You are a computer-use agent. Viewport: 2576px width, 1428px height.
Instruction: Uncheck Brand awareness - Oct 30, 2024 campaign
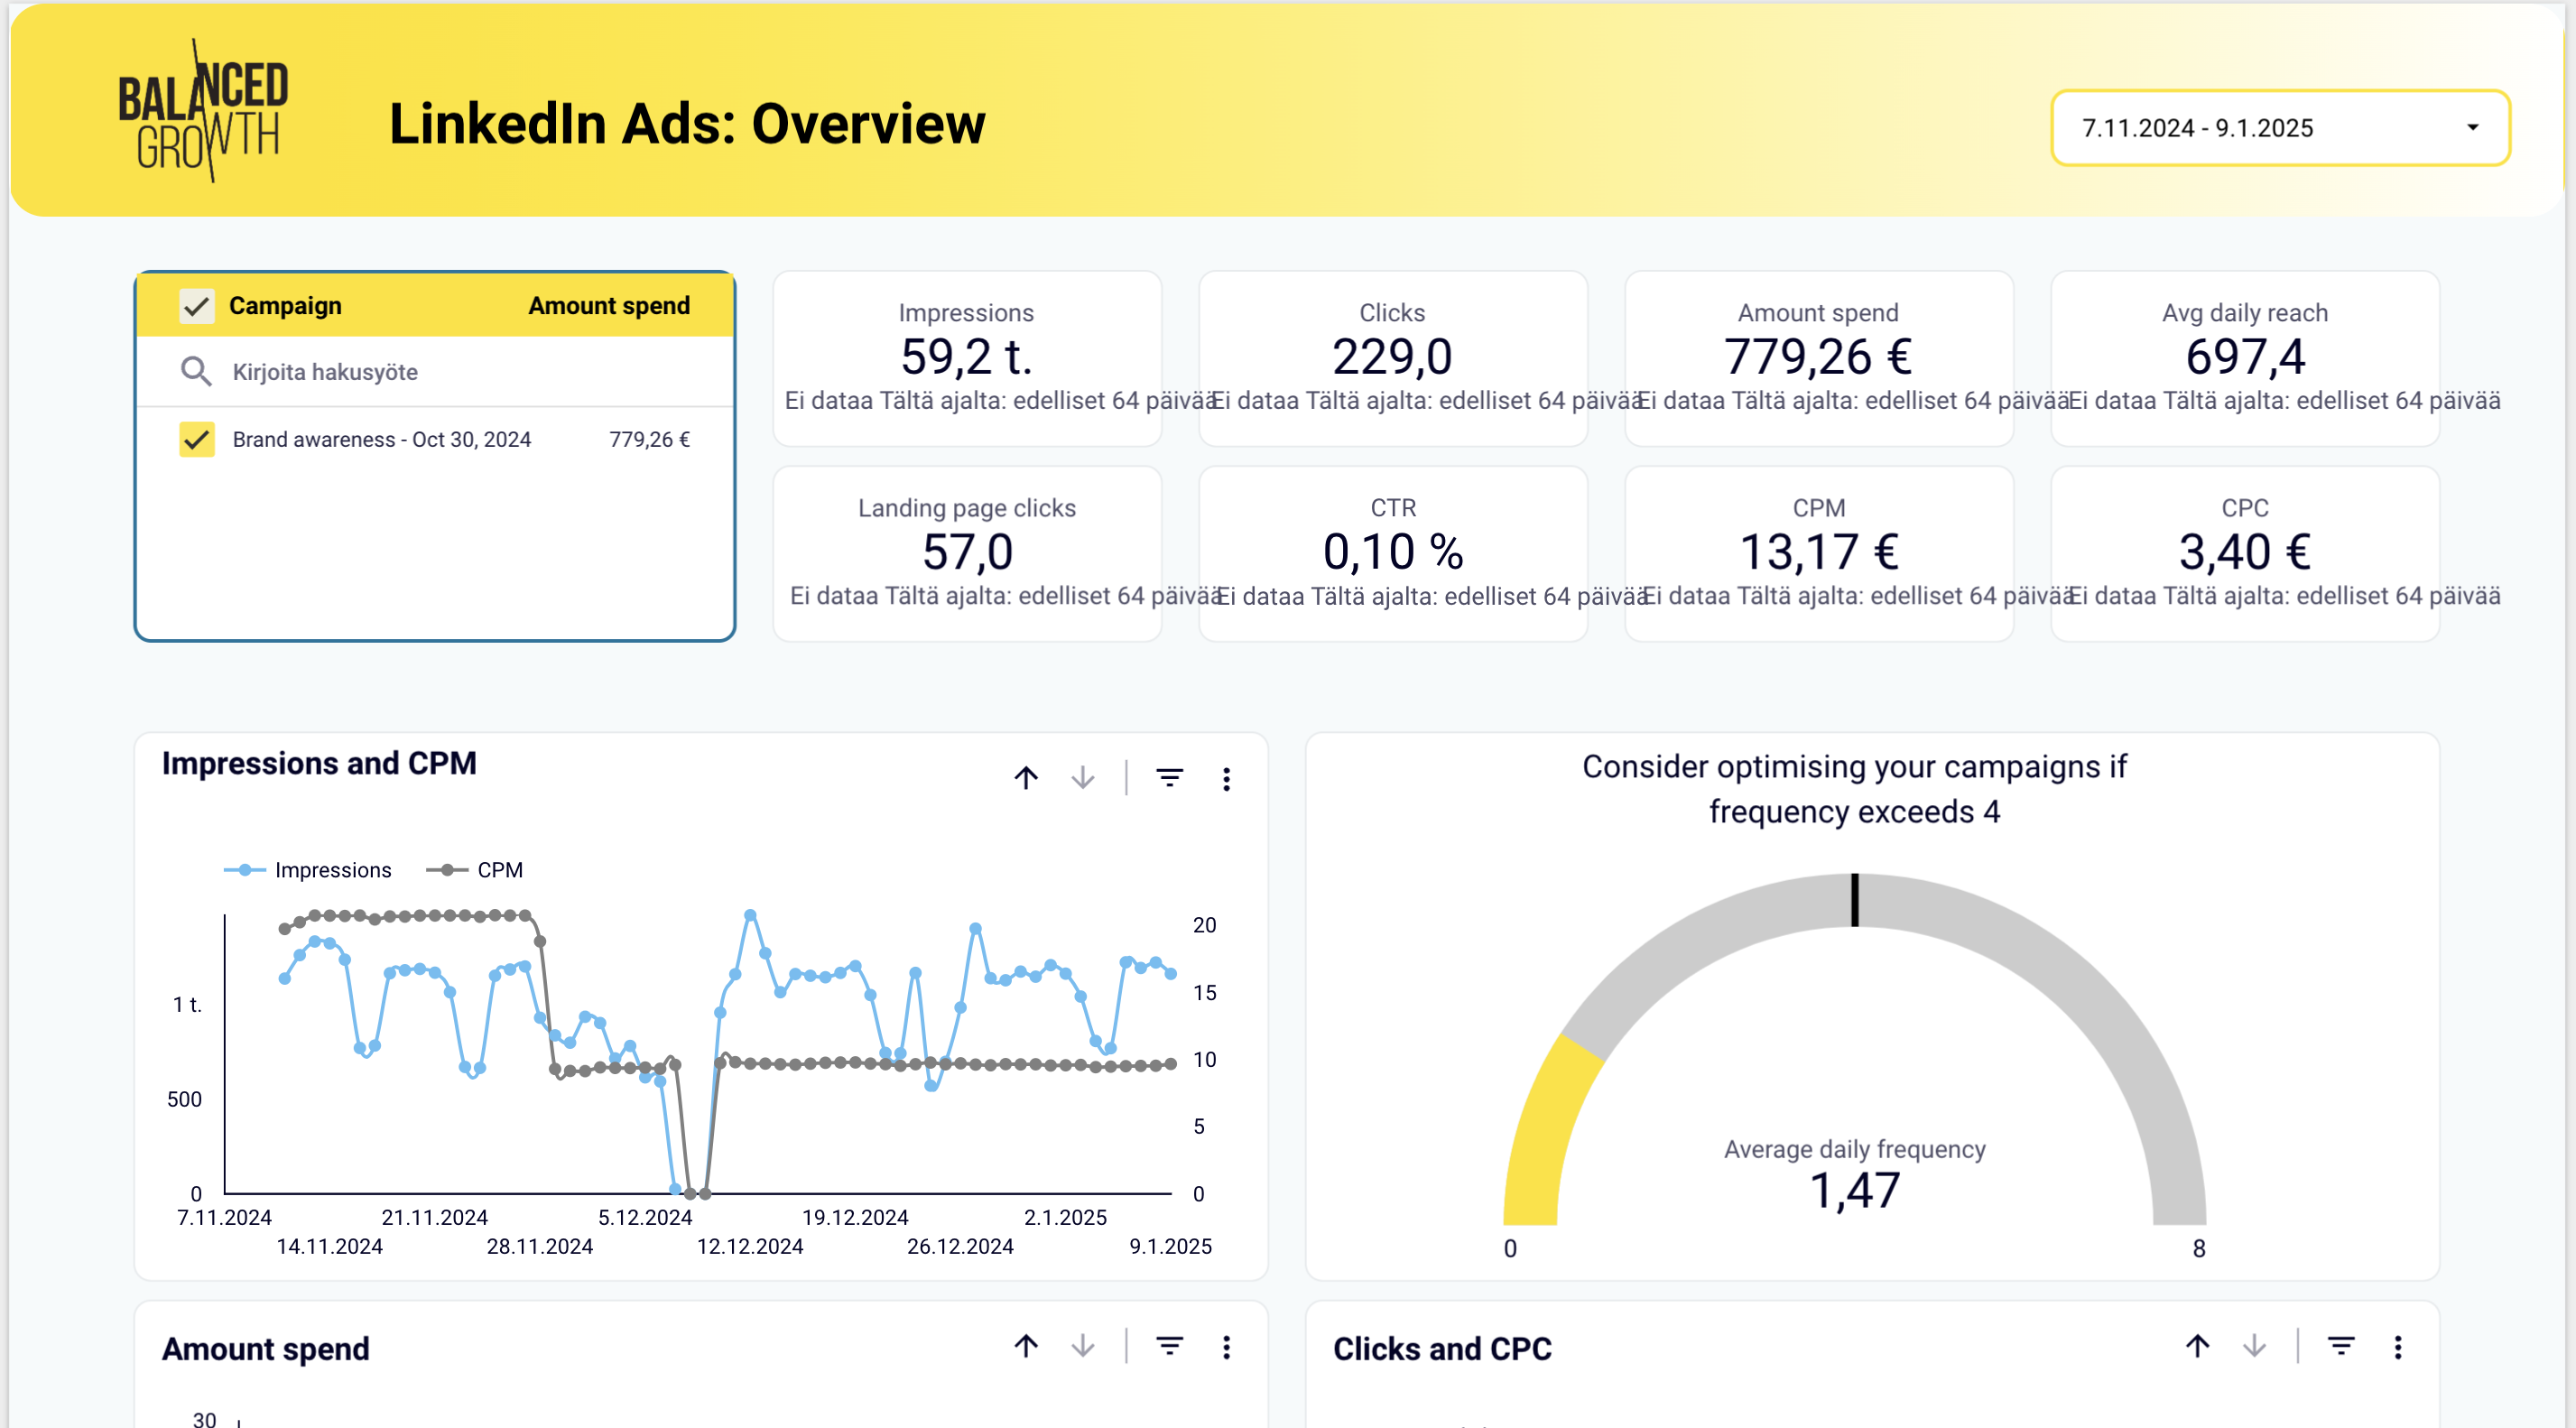tap(196, 440)
